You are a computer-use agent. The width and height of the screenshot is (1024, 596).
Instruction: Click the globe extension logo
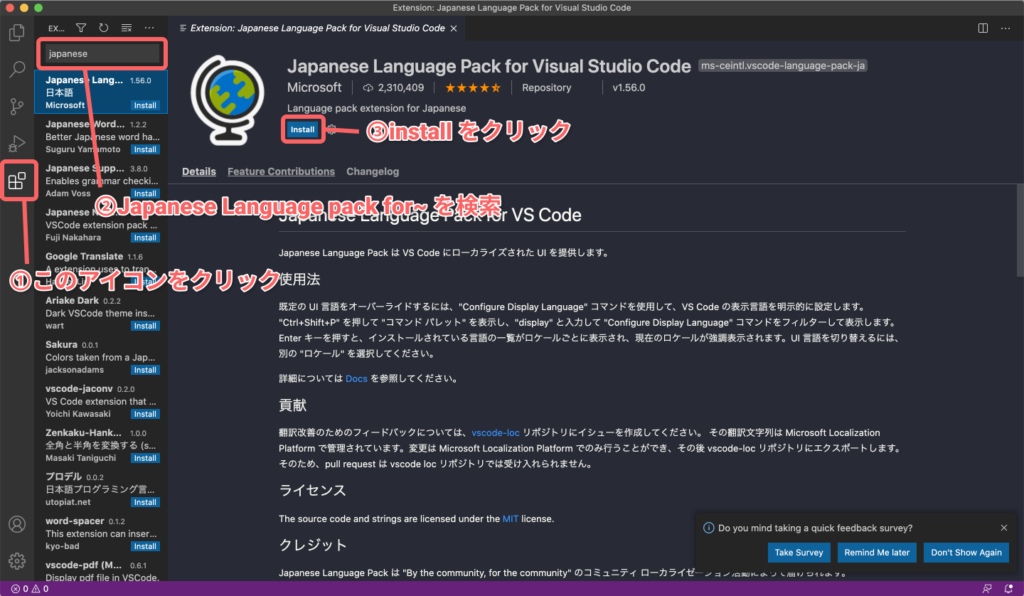pos(227,100)
